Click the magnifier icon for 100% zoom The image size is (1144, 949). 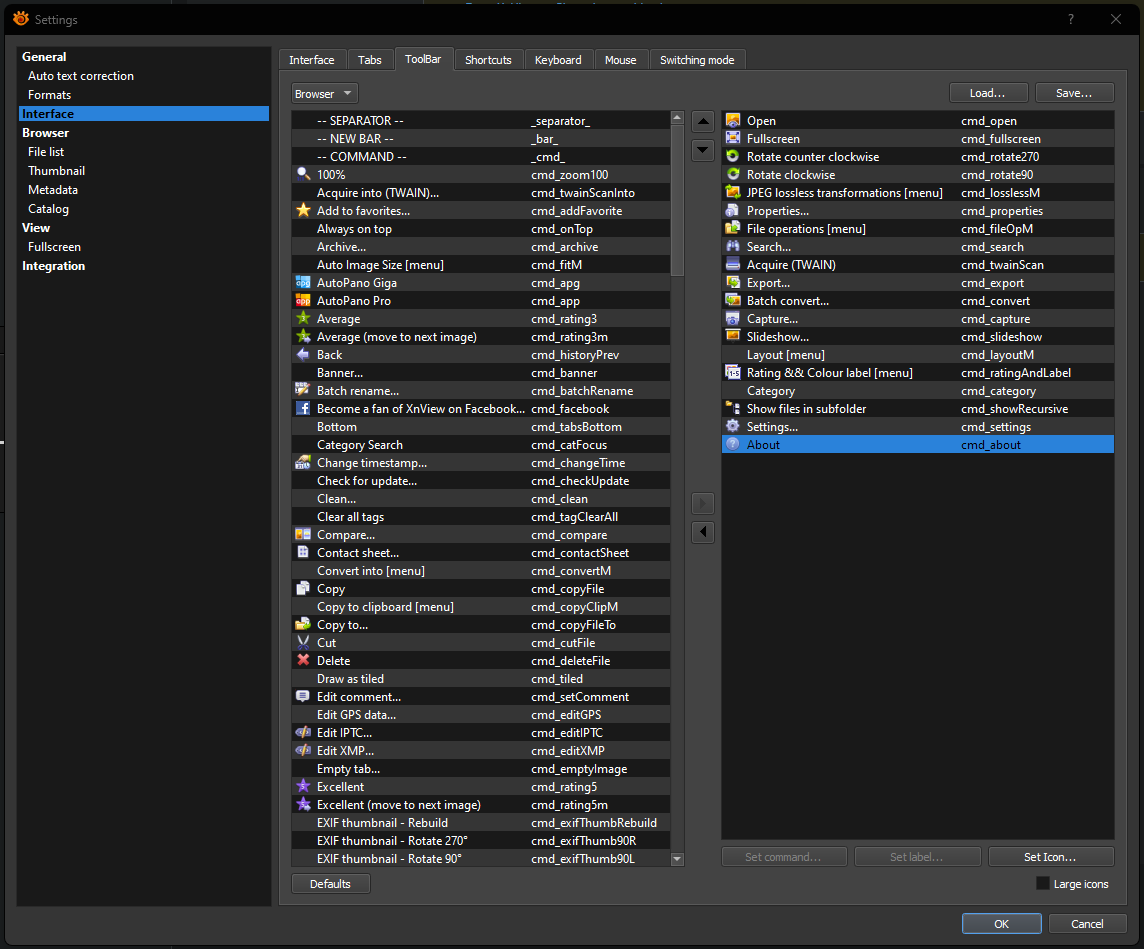click(x=303, y=174)
